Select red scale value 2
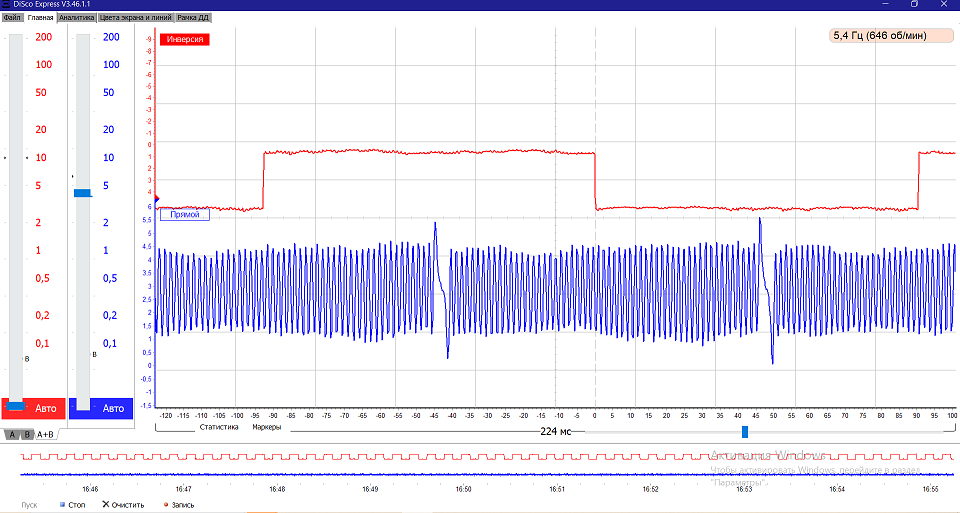Viewport: 960px width, 513px height. point(38,223)
